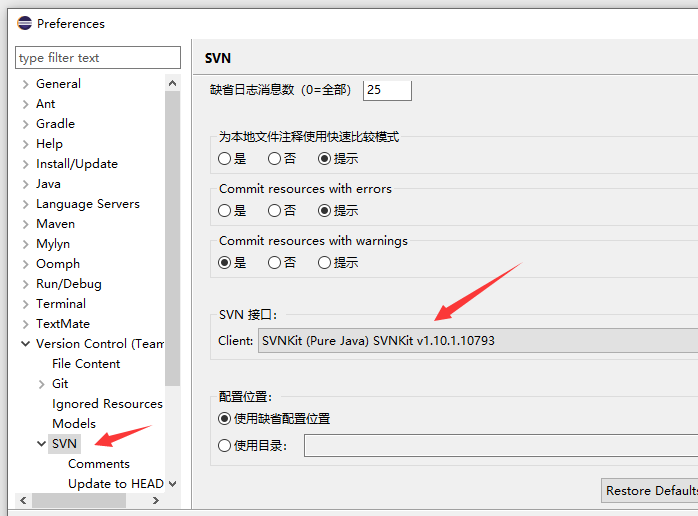Expand the Git subcategory arrow
The image size is (698, 516).
(41, 384)
